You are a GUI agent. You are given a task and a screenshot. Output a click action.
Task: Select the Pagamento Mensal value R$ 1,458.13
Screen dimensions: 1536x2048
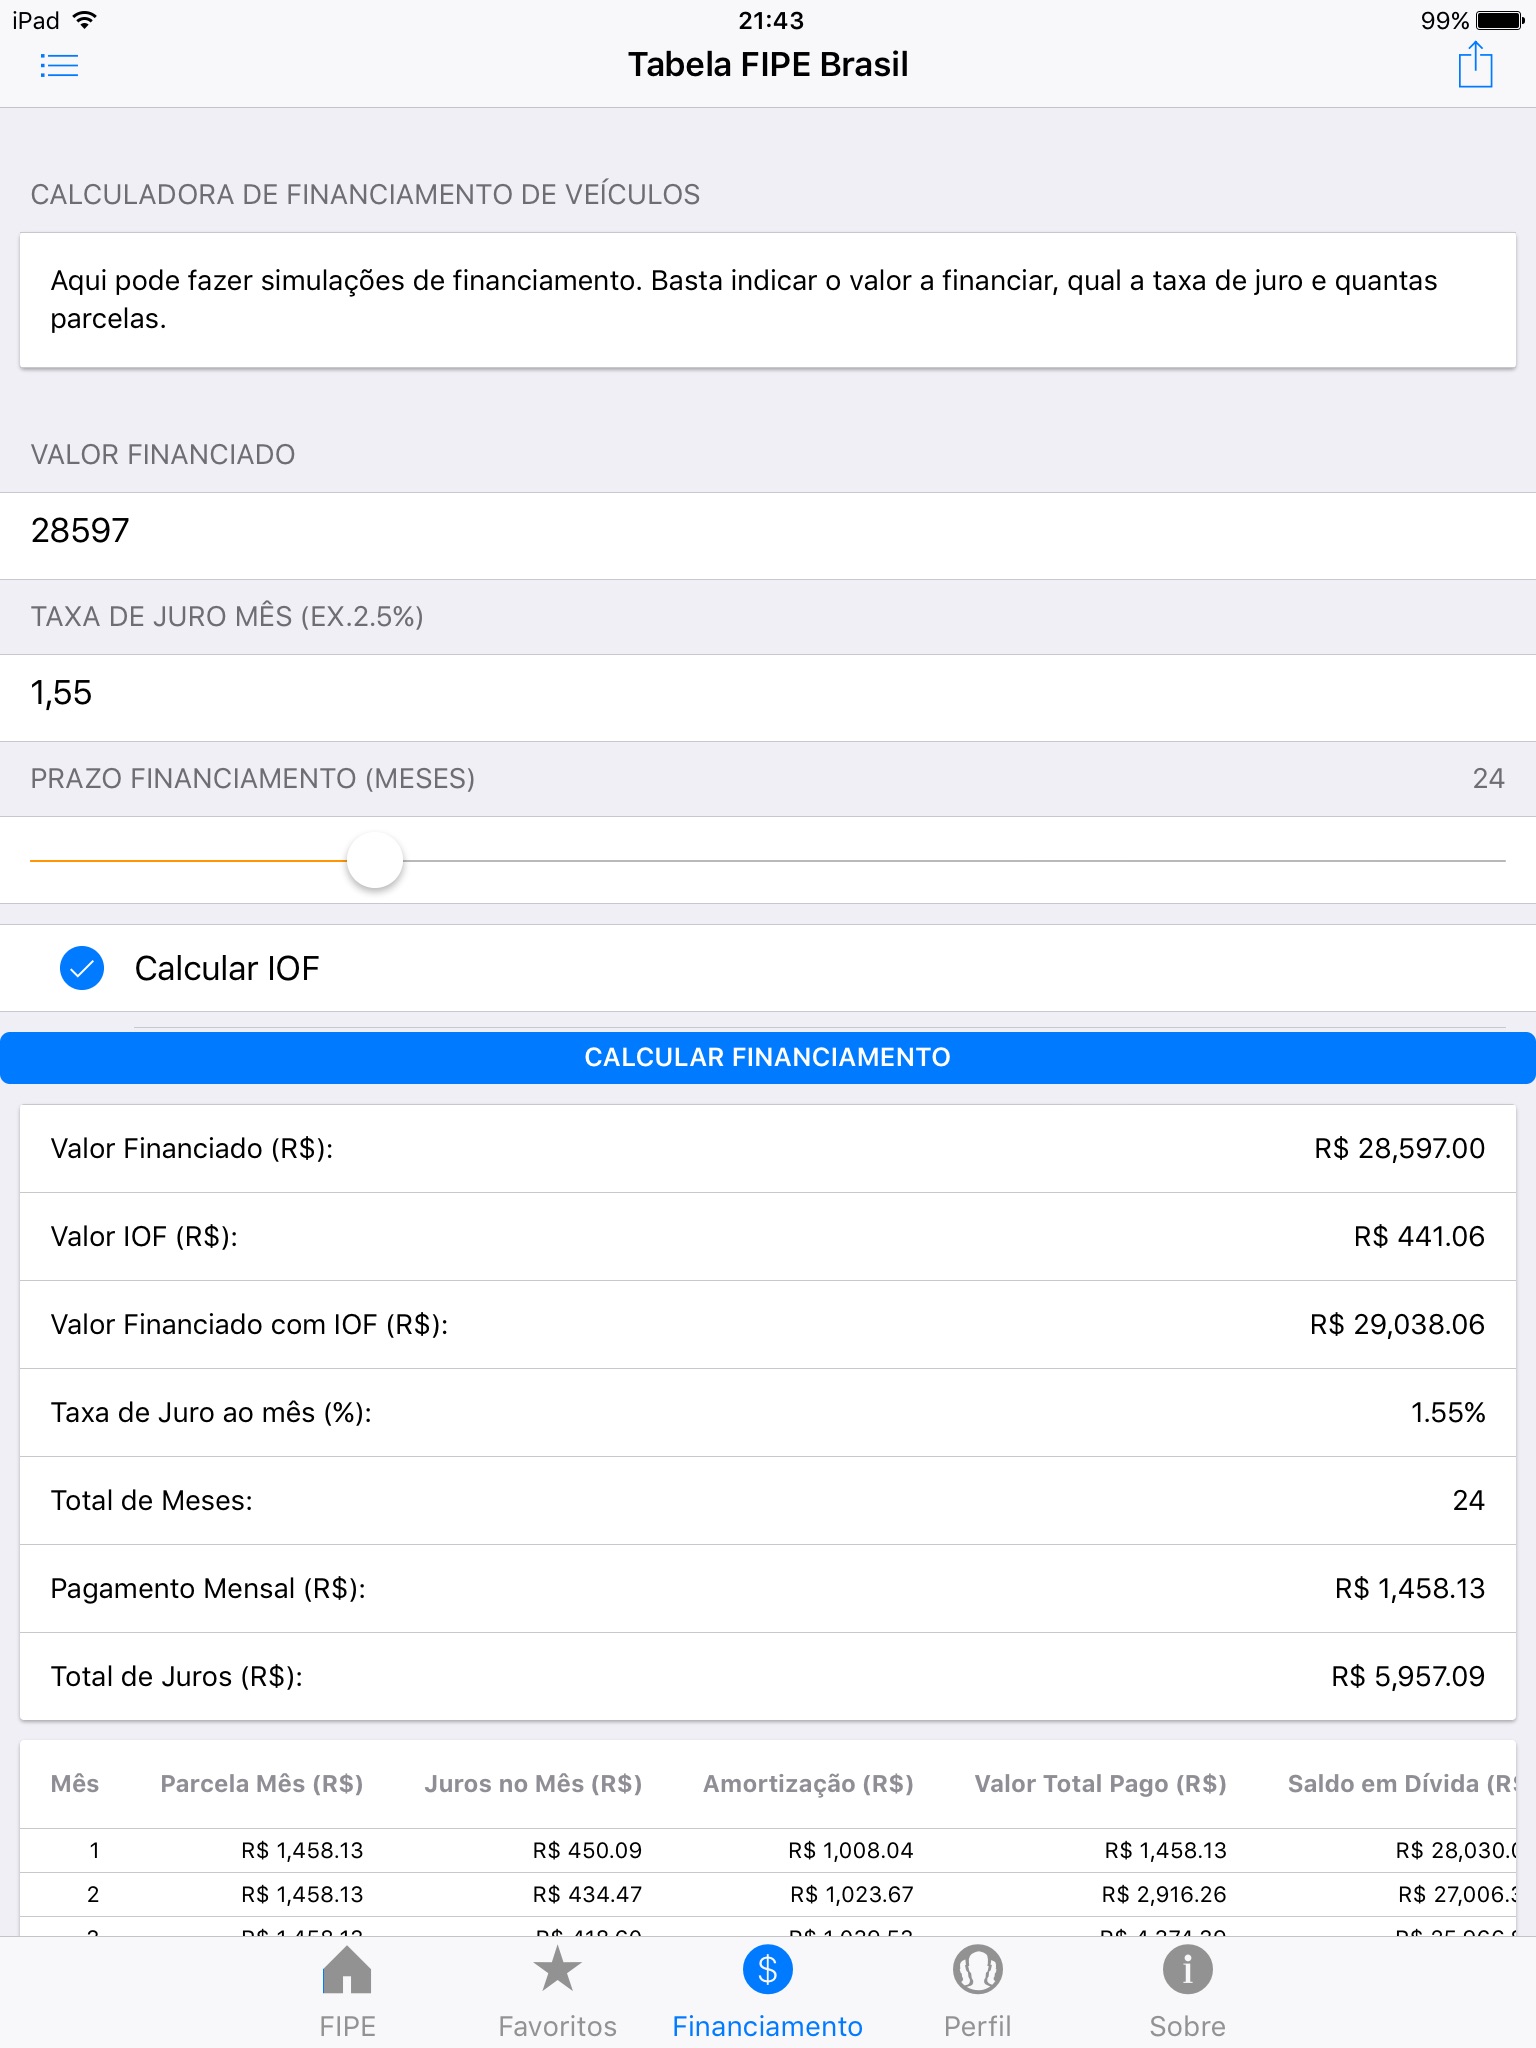coord(1410,1589)
